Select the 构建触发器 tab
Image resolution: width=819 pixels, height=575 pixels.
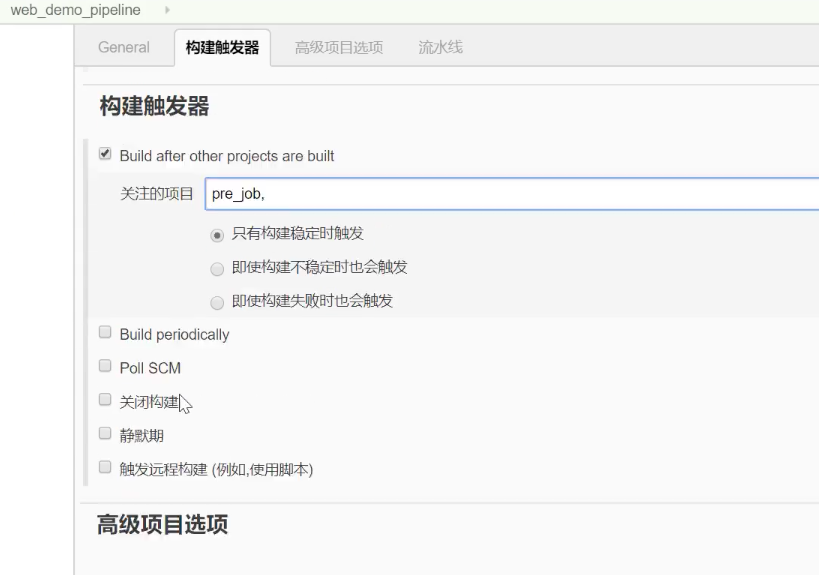pyautogui.click(x=223, y=48)
